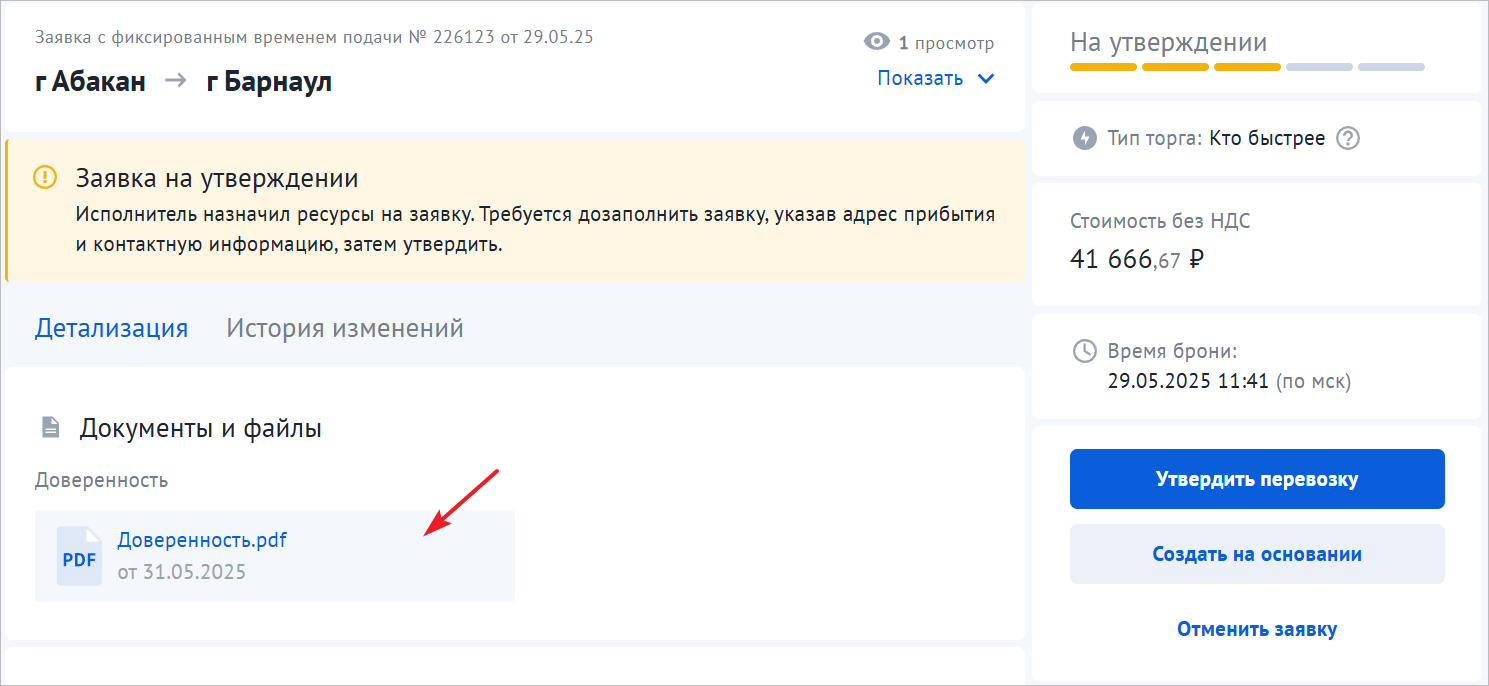This screenshot has width=1489, height=686.
Task: Click the На утверждении status title
Action: pyautogui.click(x=1168, y=42)
